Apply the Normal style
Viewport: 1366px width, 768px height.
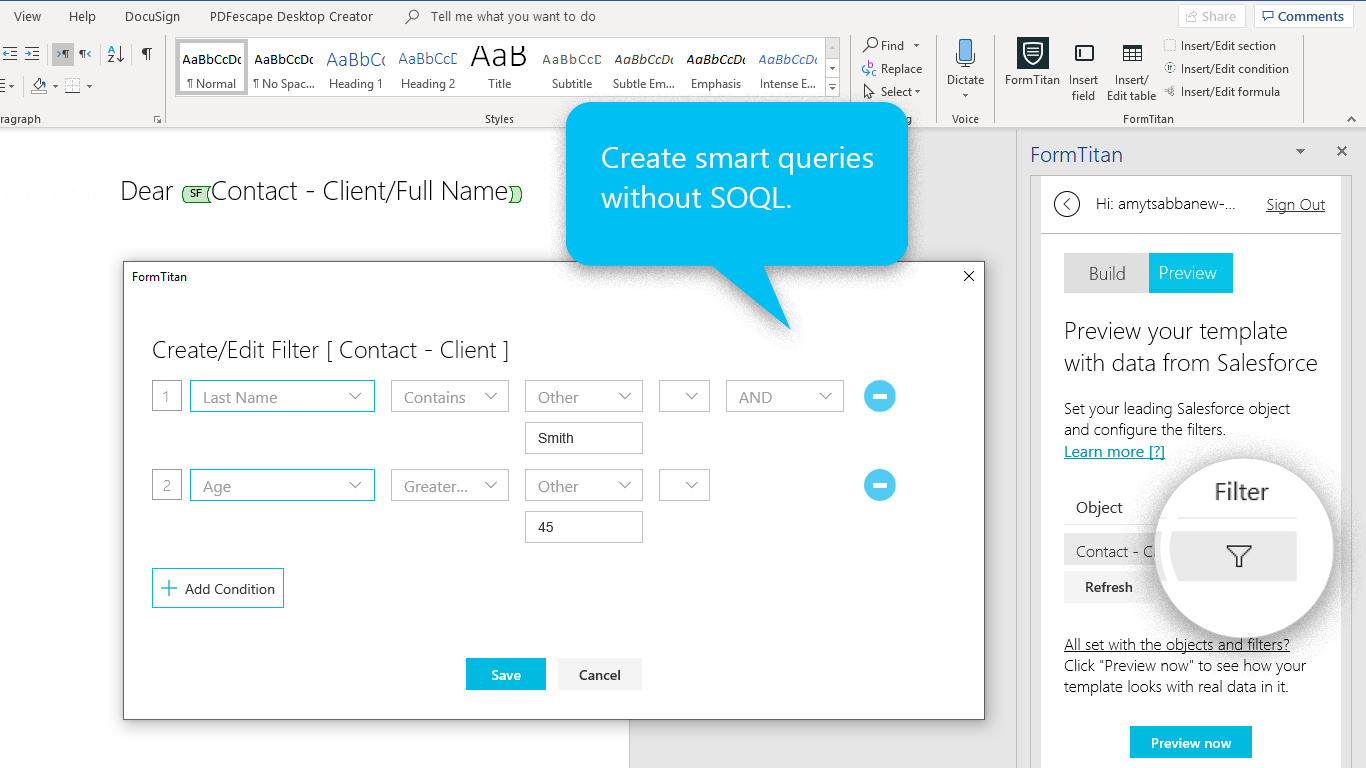211,68
